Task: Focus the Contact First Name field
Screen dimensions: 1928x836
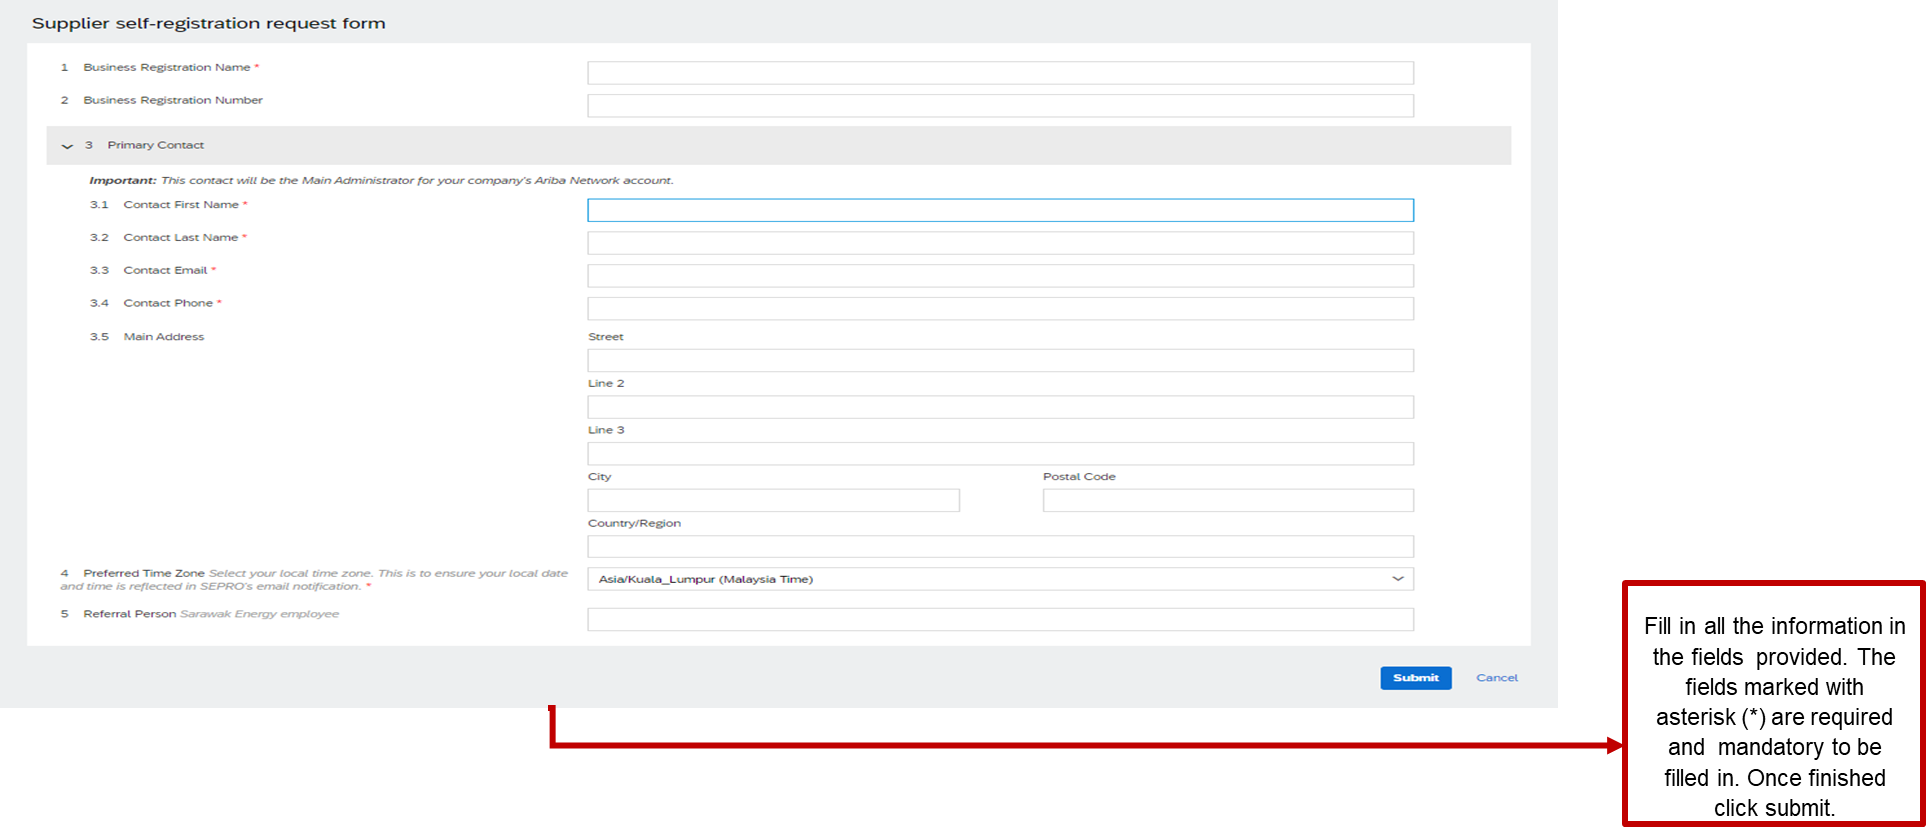Action: coord(1000,210)
